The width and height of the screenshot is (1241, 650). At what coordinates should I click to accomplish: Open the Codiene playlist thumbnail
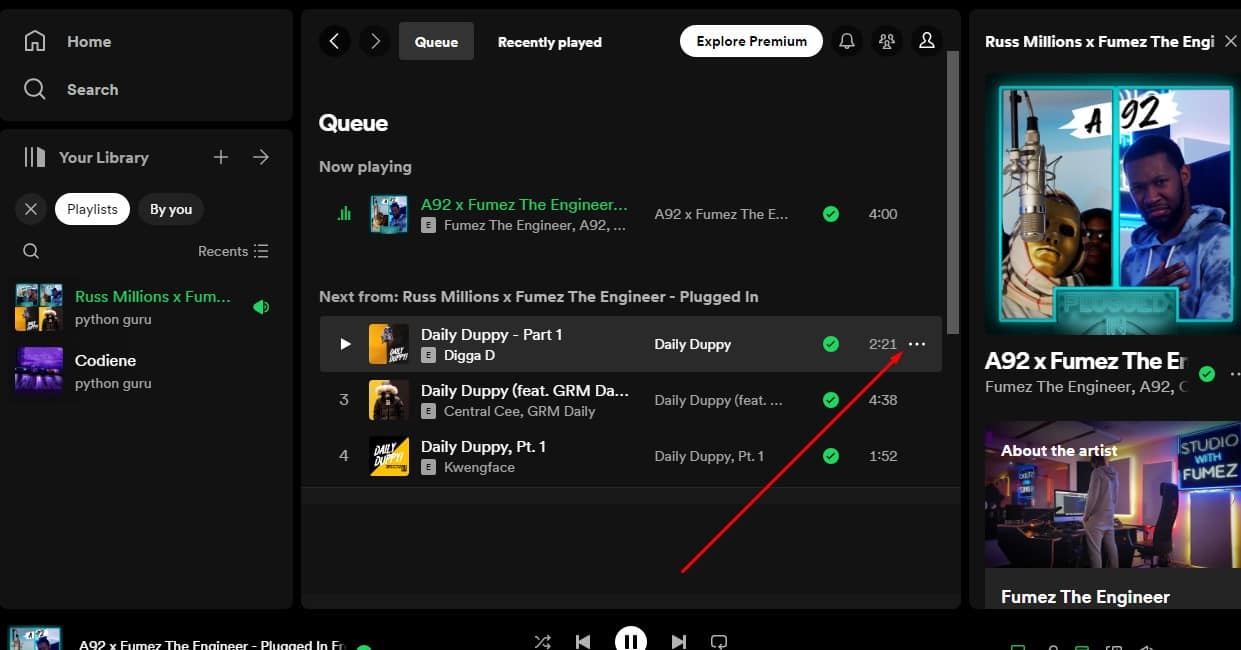(38, 370)
